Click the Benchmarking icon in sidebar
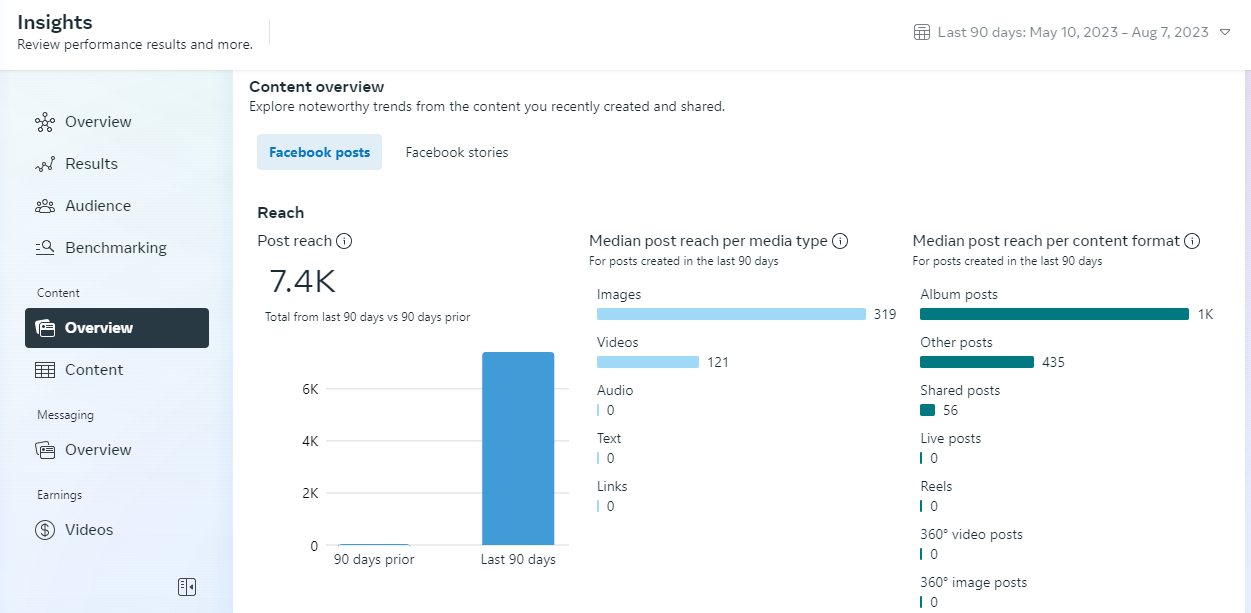 click(45, 248)
